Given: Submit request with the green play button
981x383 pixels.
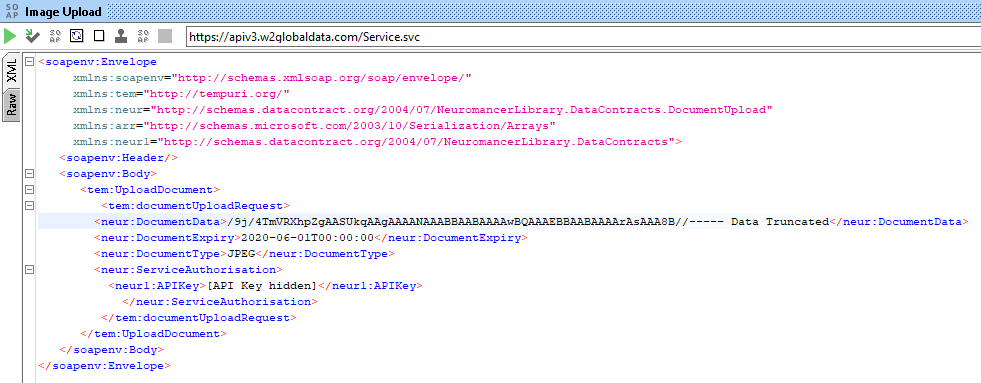Looking at the screenshot, I should click(10, 36).
